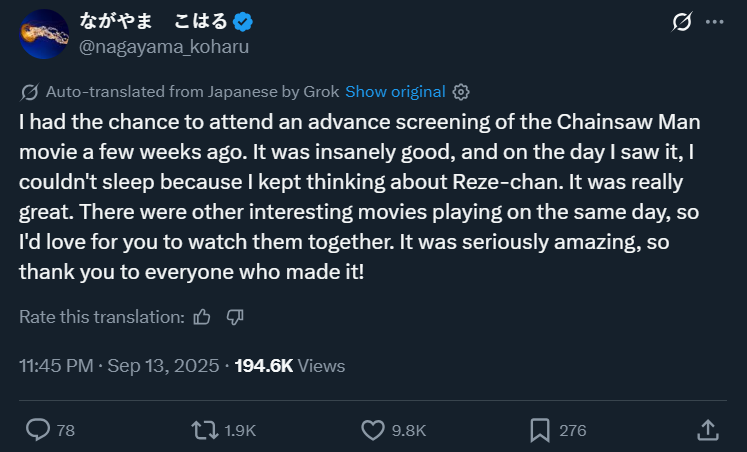This screenshot has height=452, width=747.
Task: Like the post with the heart icon
Action: [x=372, y=430]
